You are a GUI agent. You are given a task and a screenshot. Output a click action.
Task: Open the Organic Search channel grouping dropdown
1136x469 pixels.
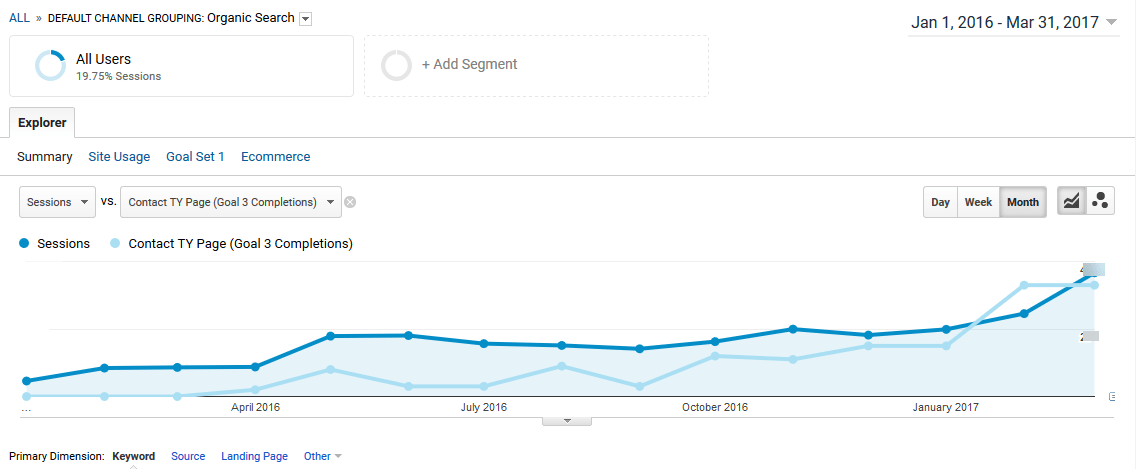pyautogui.click(x=305, y=19)
